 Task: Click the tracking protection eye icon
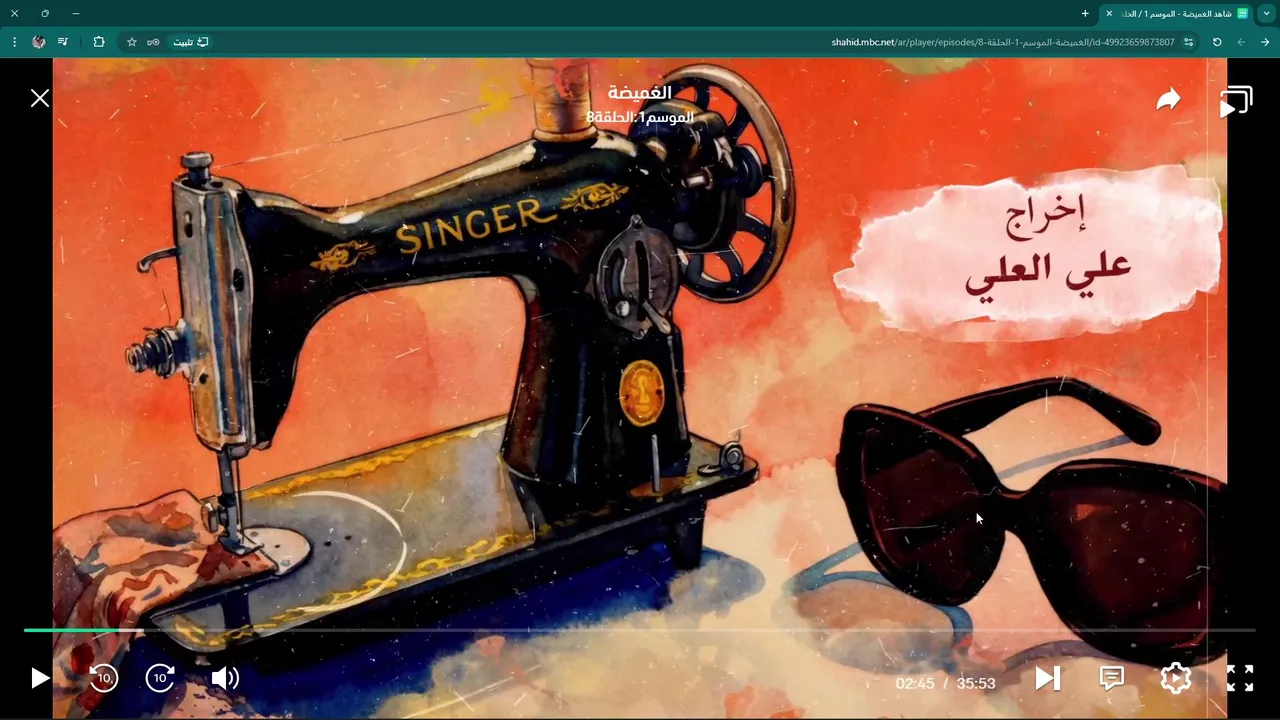coord(153,42)
